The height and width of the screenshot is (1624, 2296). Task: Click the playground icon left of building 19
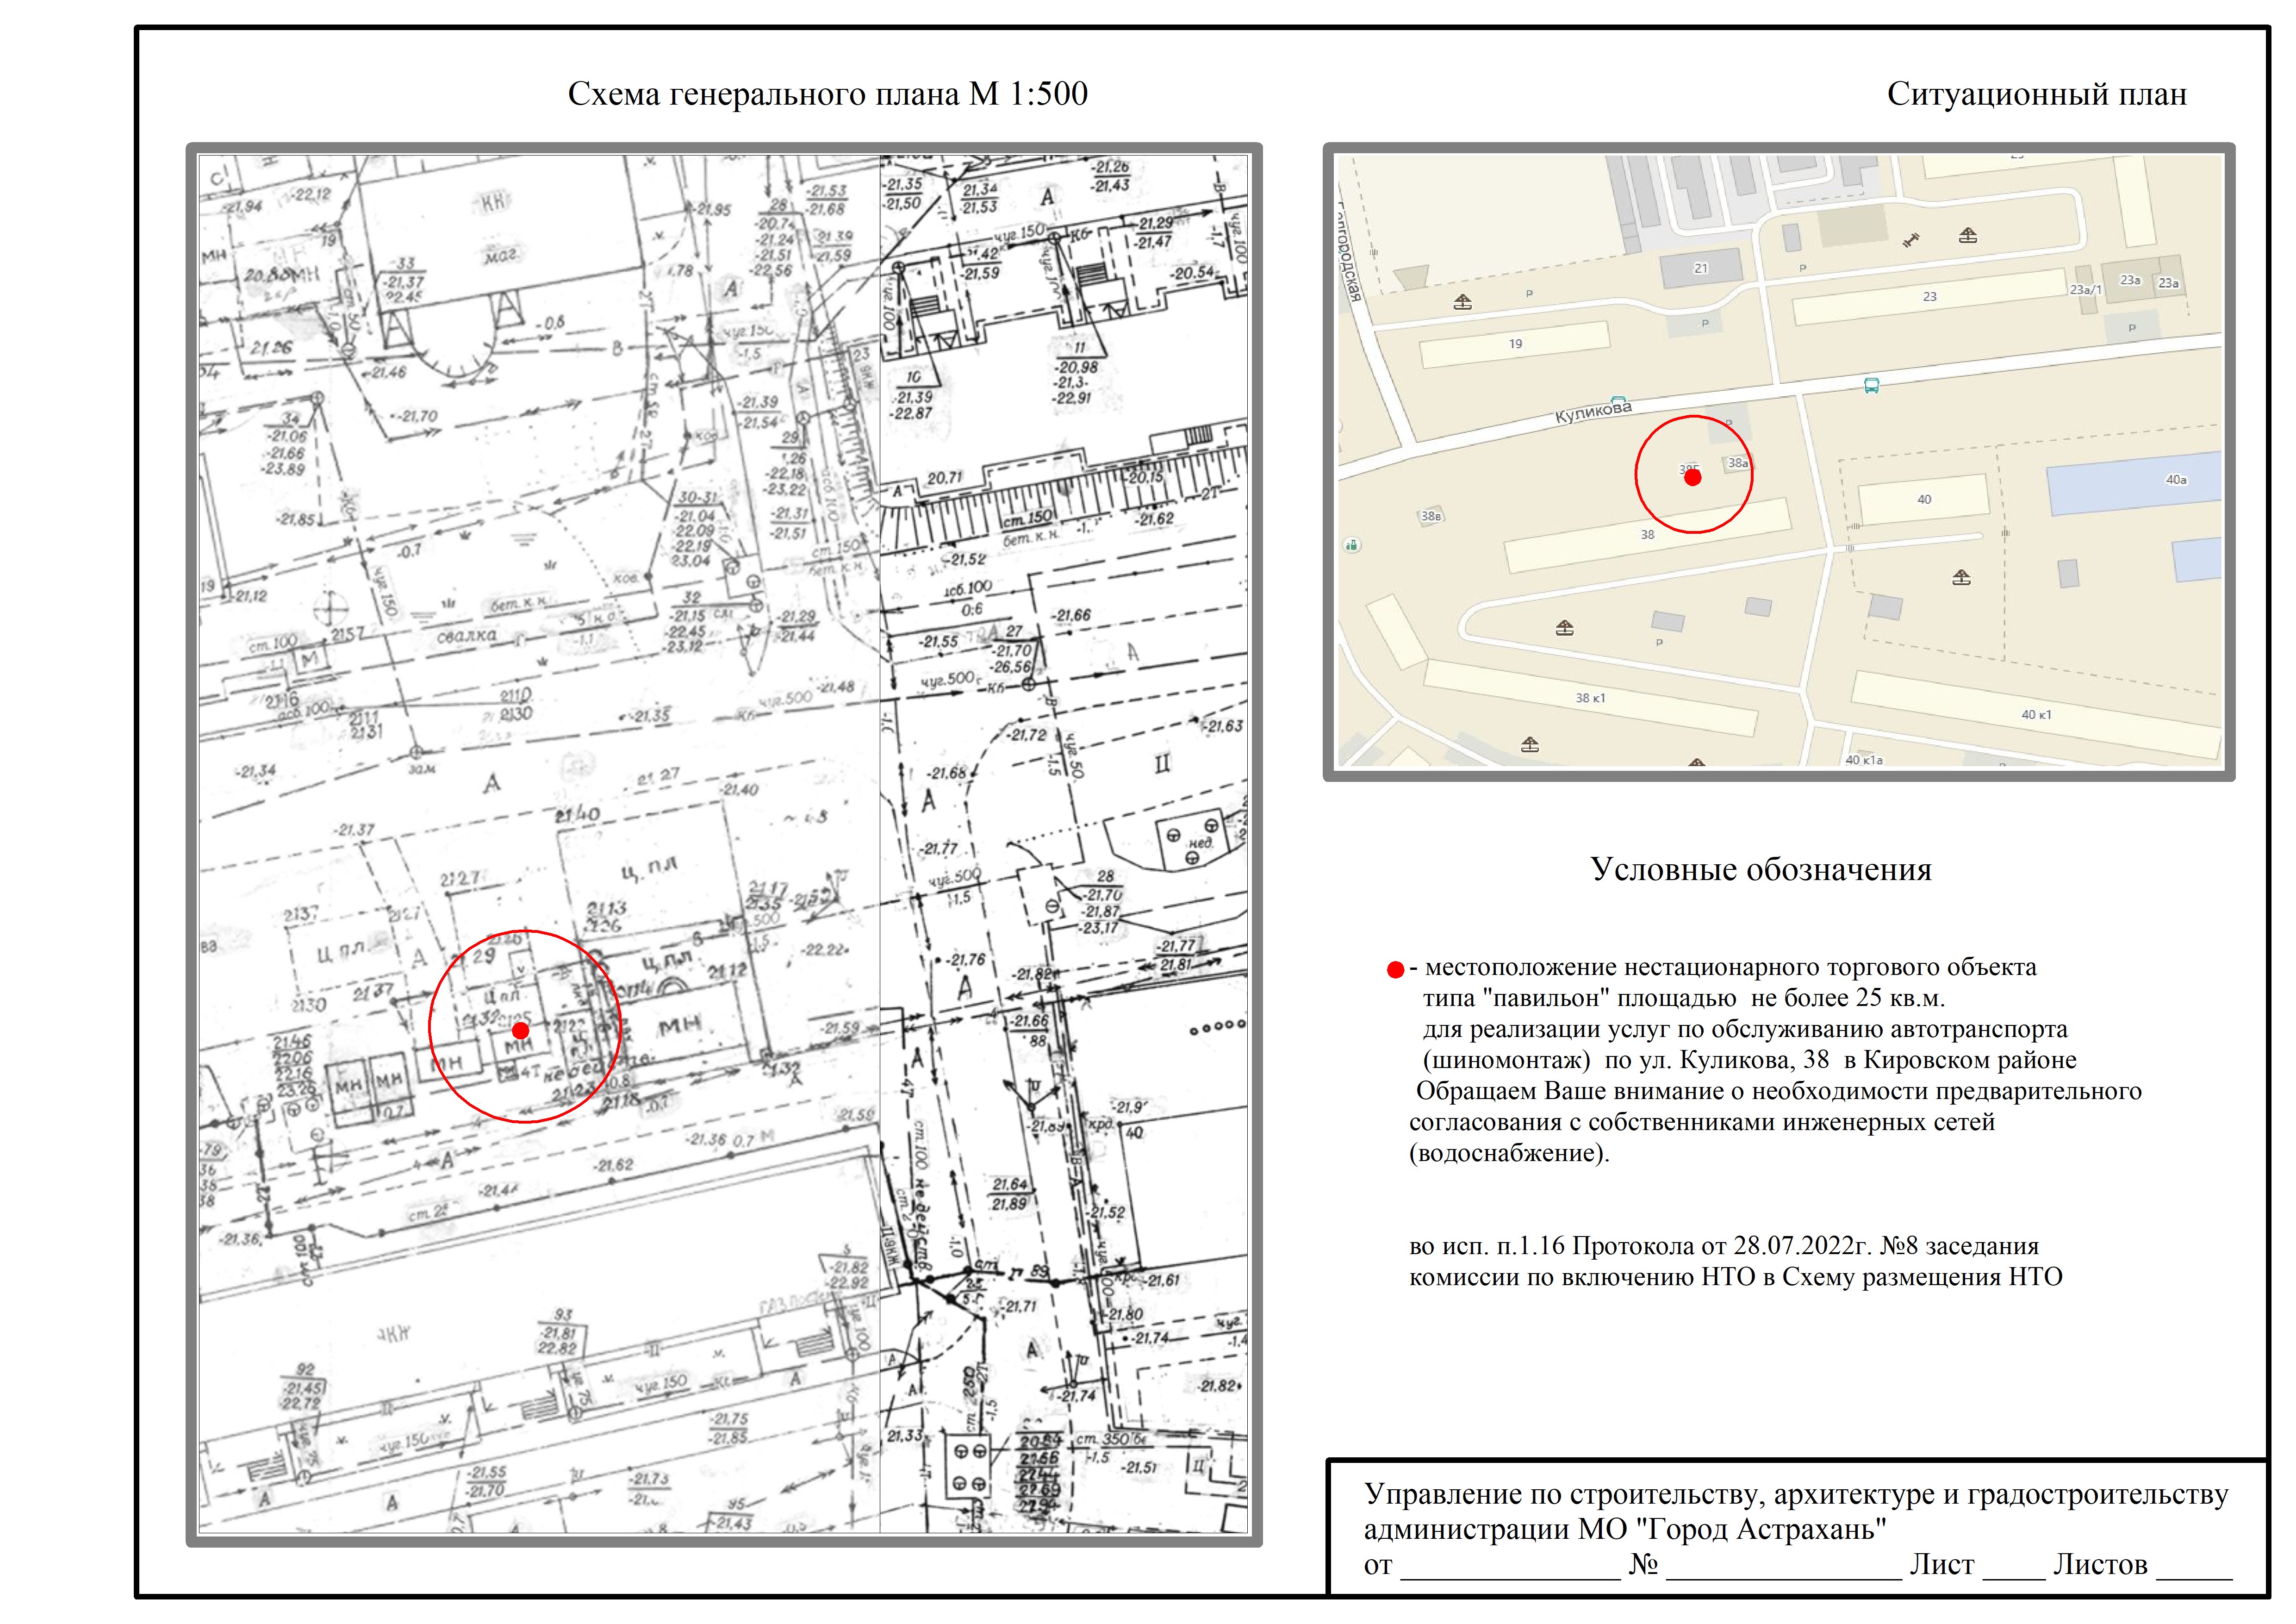coord(1463,301)
